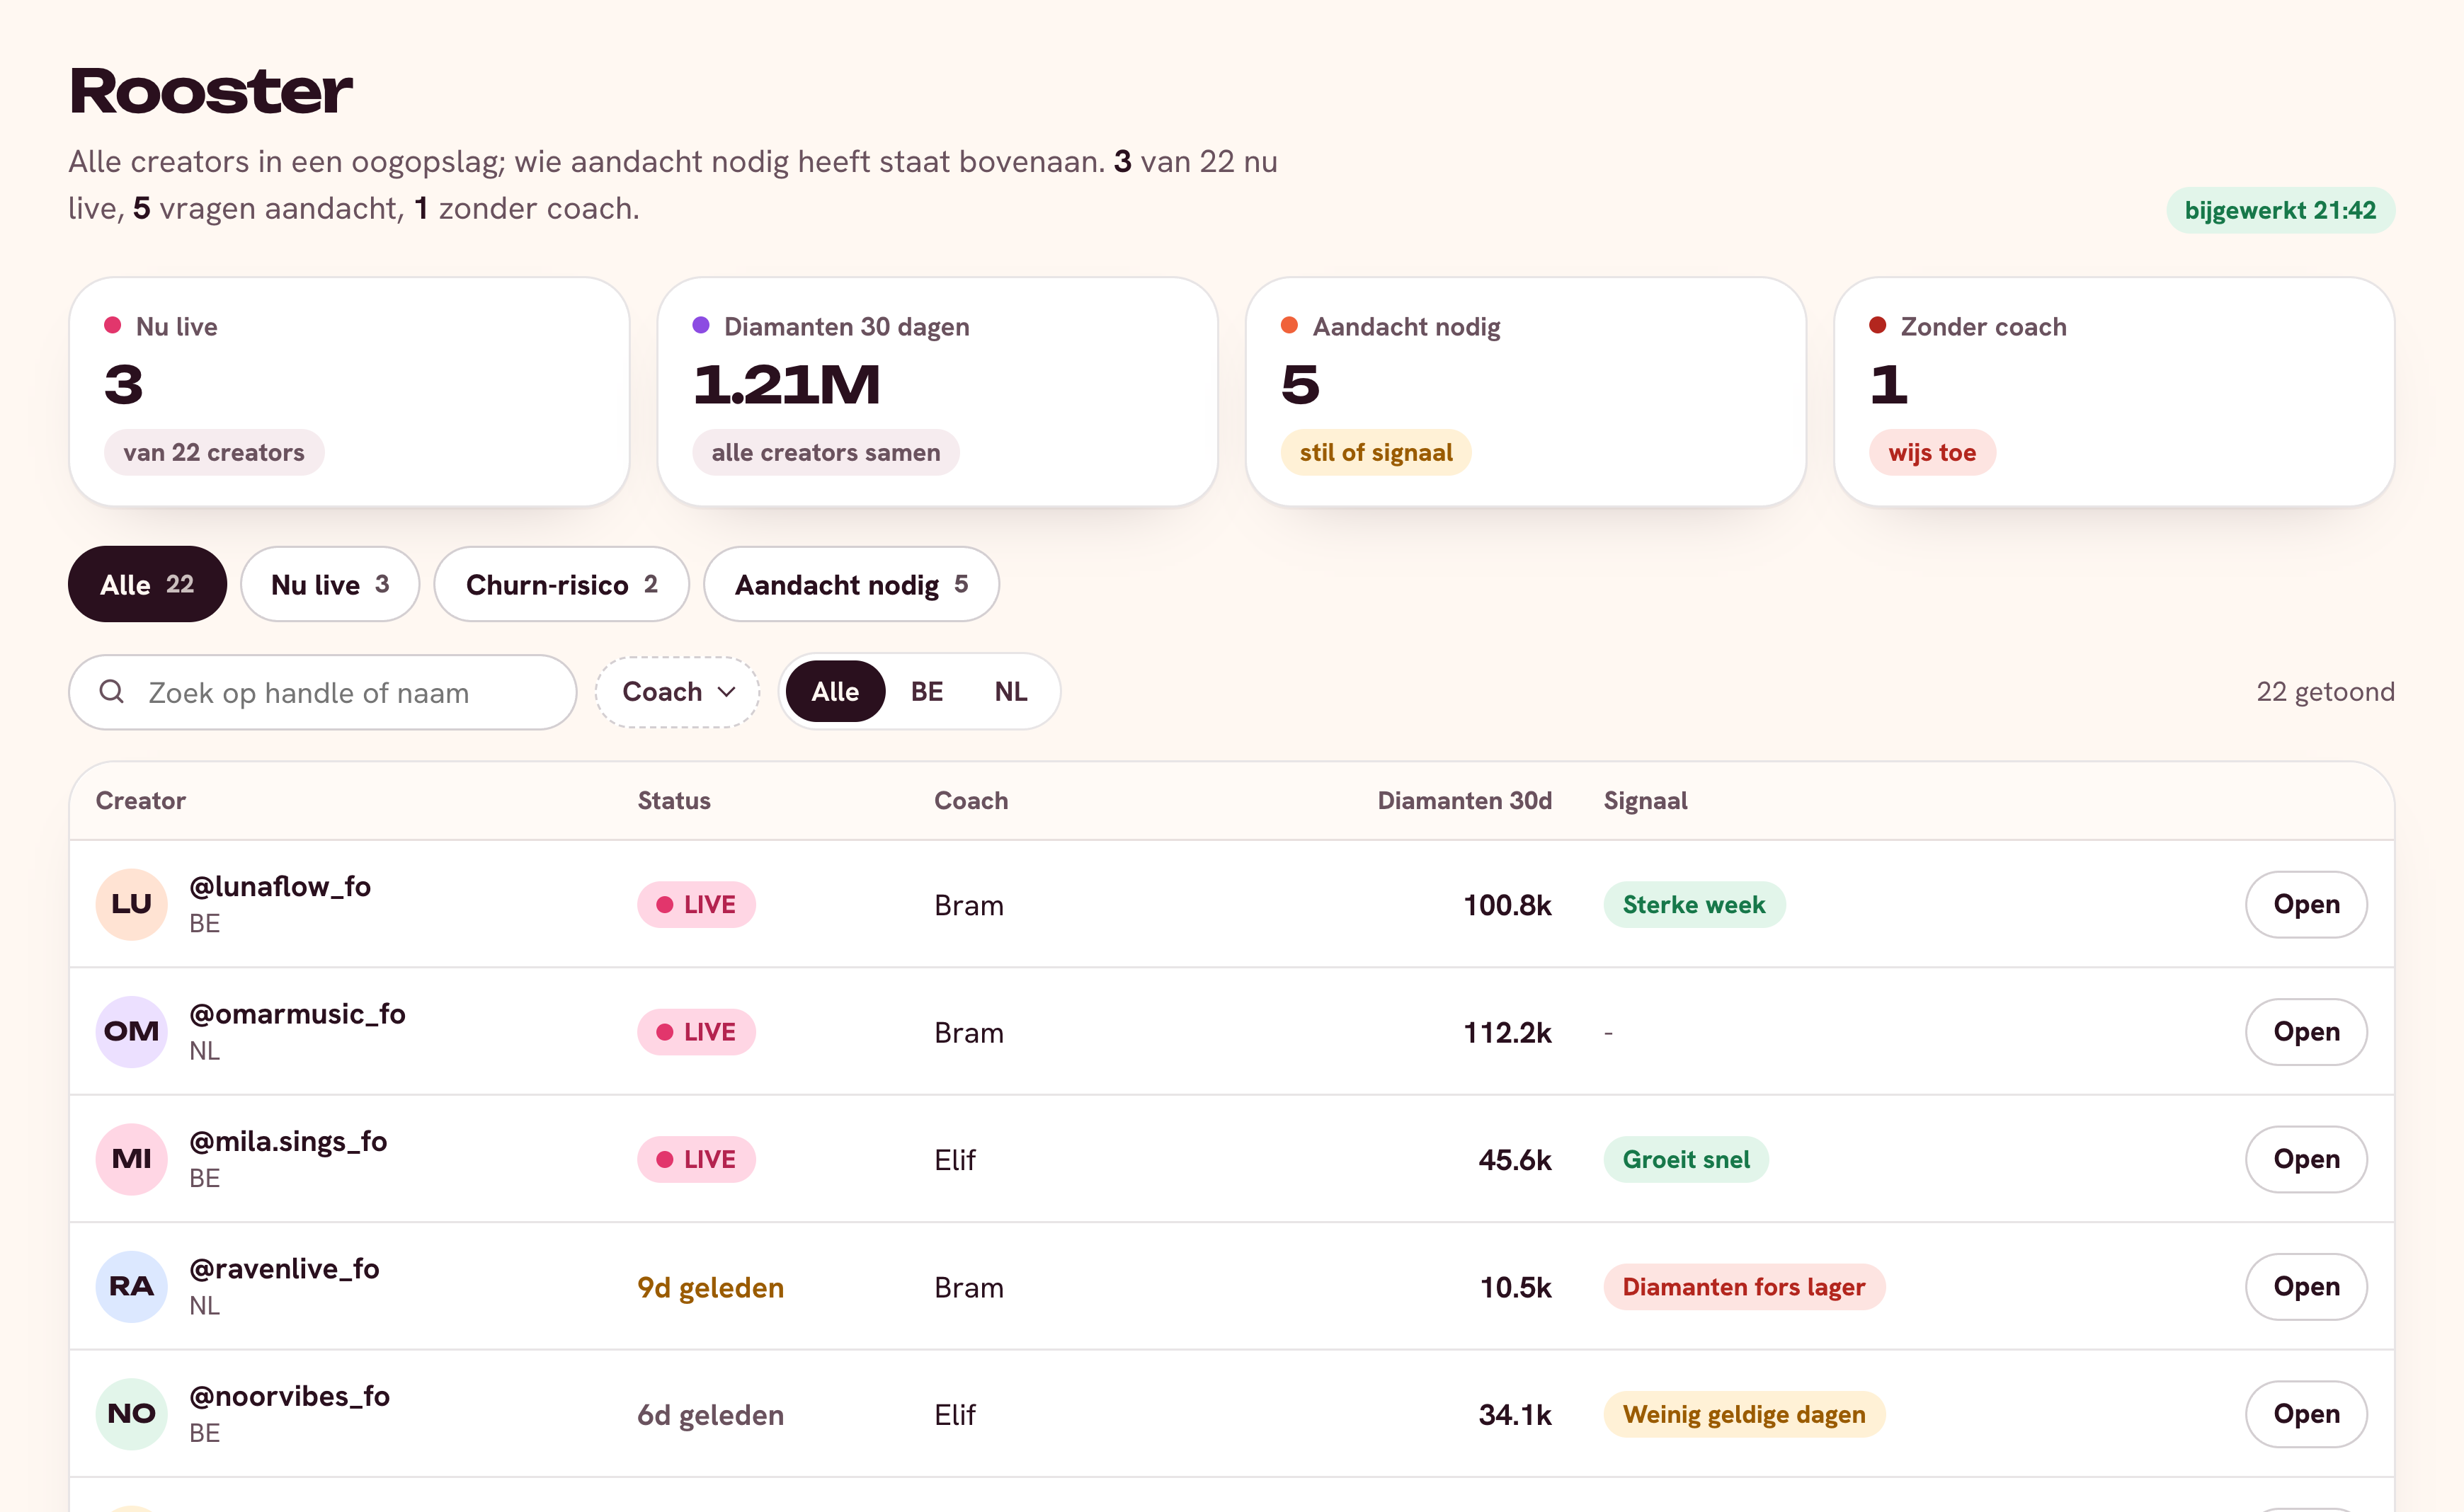Click the 'Diamanten fors lager' signal tag
Screen dimensions: 2464x1512
click(x=1744, y=1286)
